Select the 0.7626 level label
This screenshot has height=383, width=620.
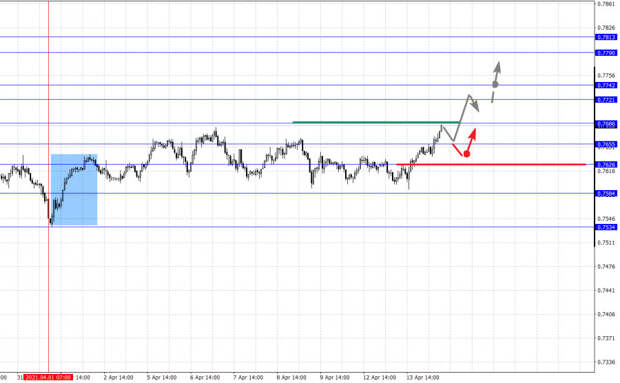(606, 165)
